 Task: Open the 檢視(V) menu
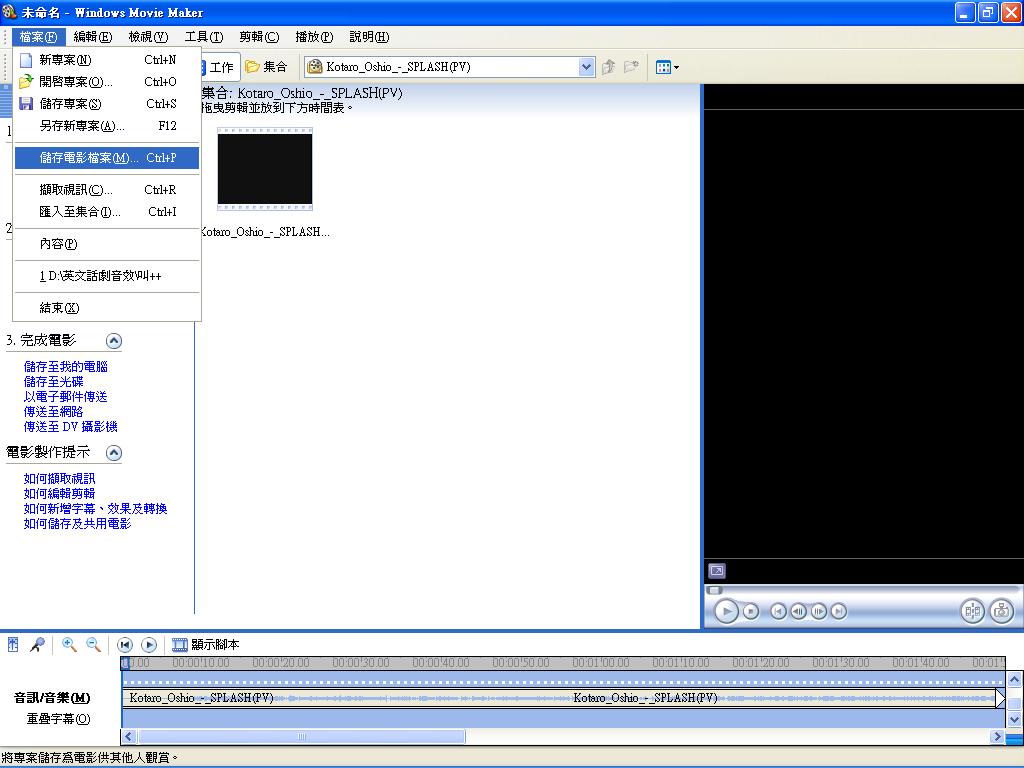[148, 37]
